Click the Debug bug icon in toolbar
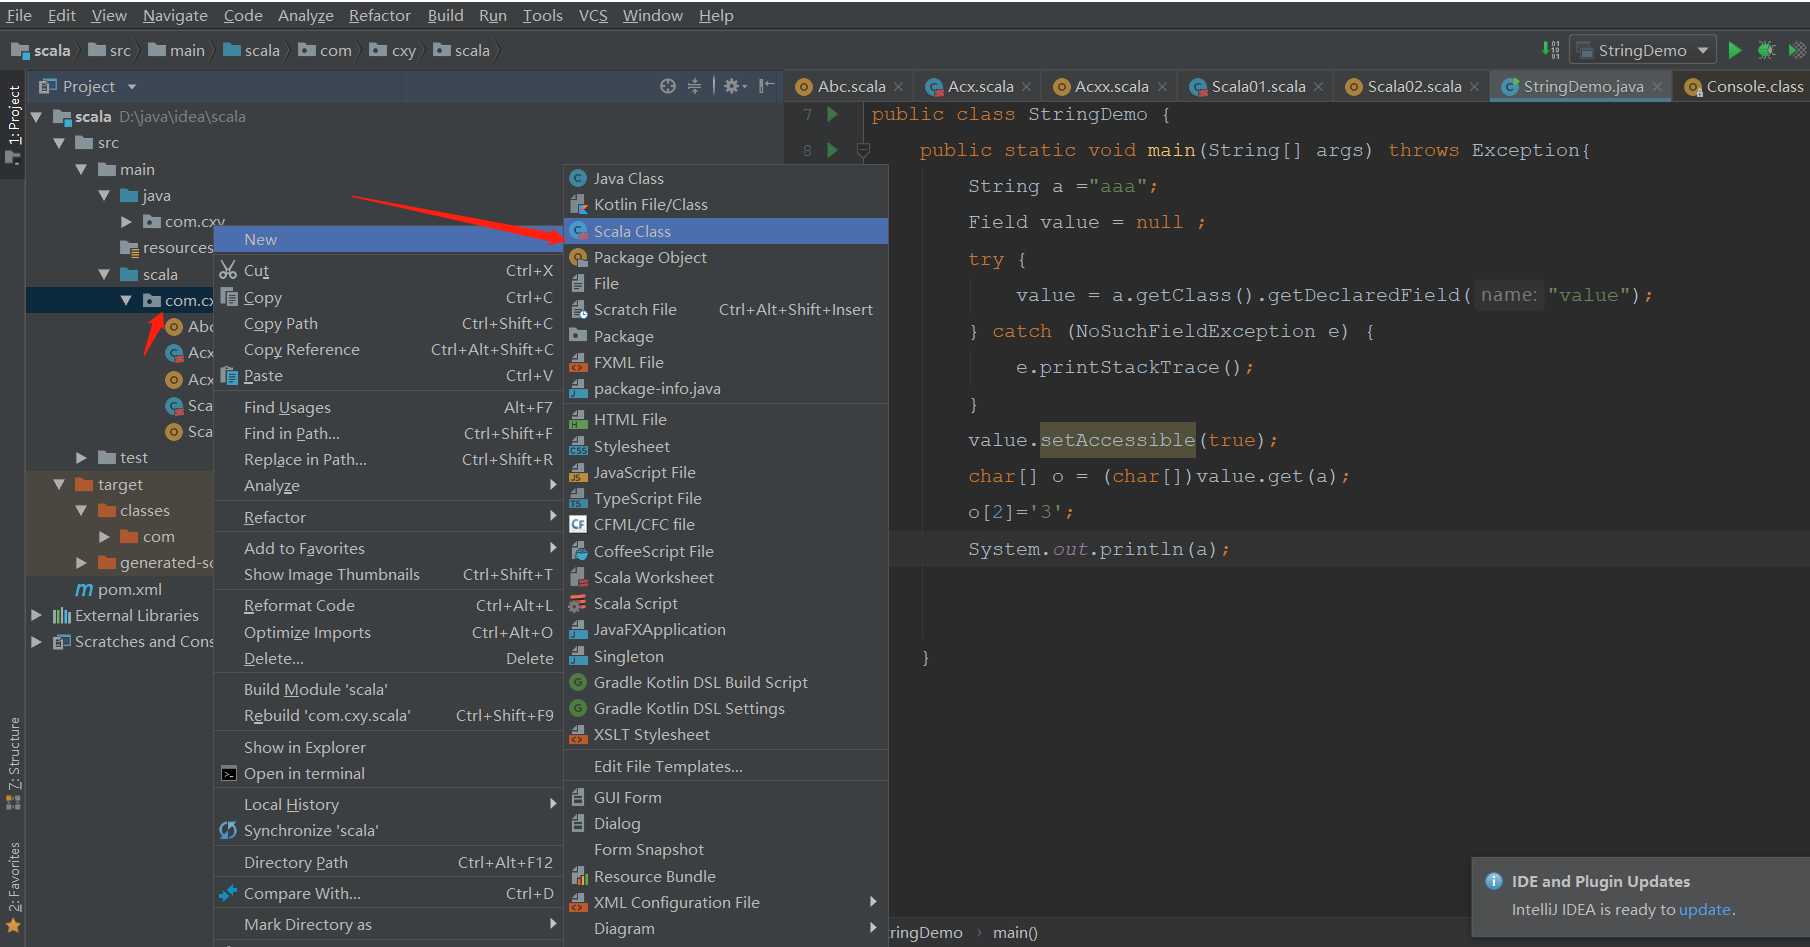Viewport: 1810px width, 947px height. 1767,50
